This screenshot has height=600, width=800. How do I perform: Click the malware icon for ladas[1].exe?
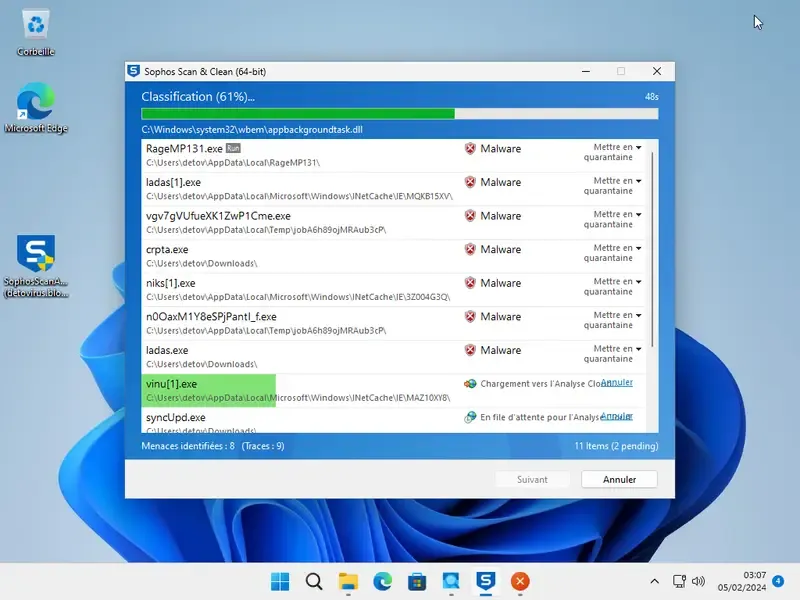pyautogui.click(x=470, y=182)
